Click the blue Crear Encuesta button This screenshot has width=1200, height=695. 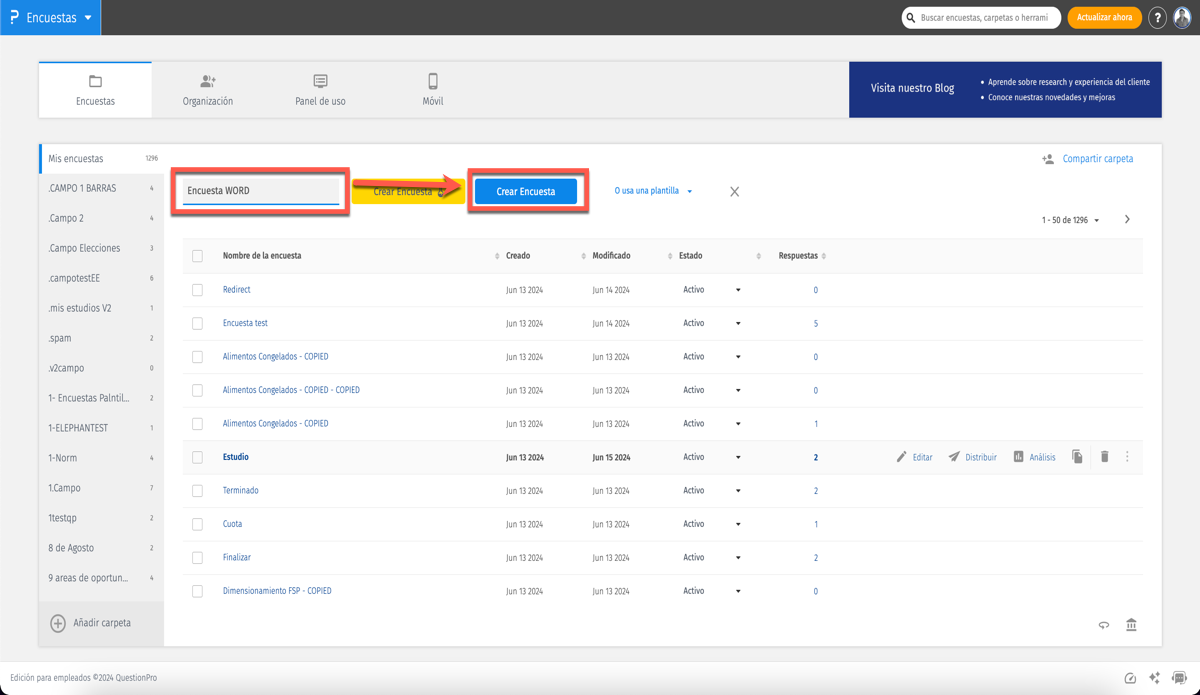pos(526,191)
